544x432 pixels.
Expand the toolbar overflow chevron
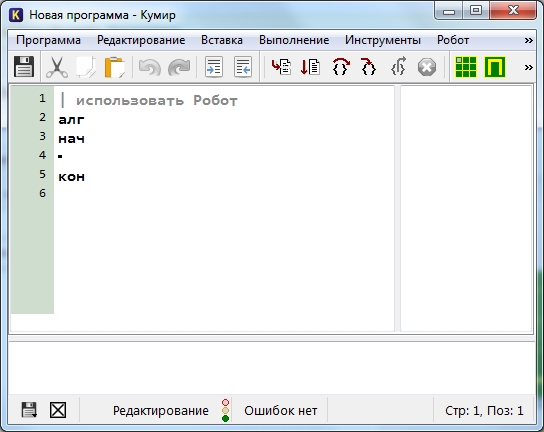coord(528,67)
